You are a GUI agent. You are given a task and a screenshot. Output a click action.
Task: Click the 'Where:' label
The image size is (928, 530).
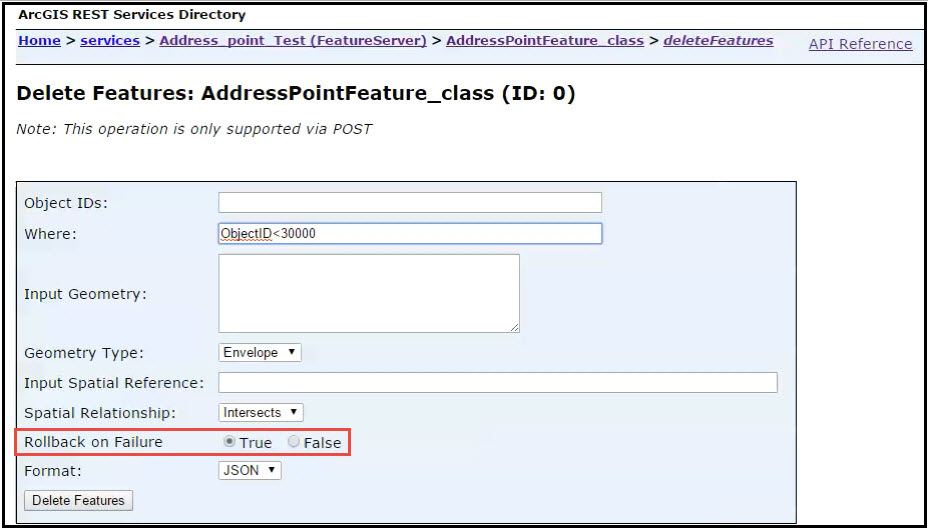(x=50, y=234)
